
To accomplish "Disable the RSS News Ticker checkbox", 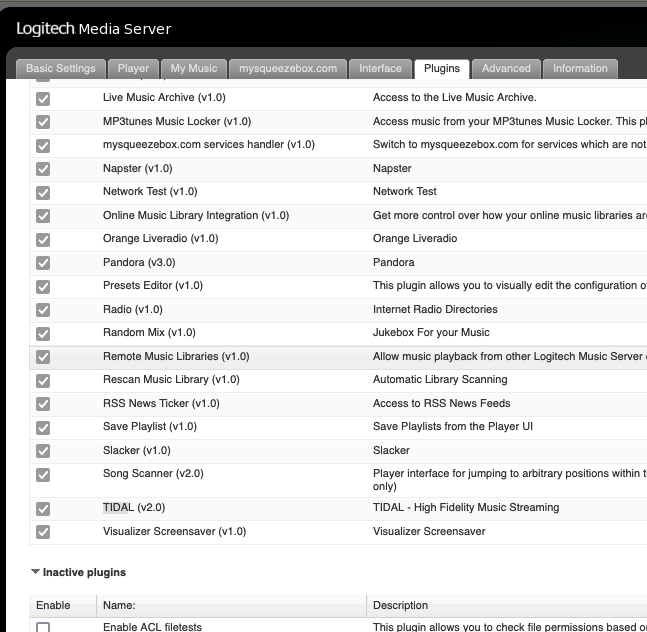I will pos(43,404).
